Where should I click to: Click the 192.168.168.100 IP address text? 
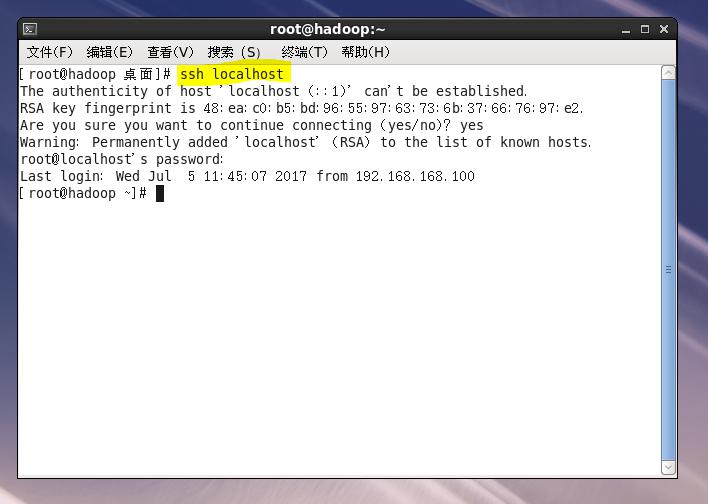415,176
